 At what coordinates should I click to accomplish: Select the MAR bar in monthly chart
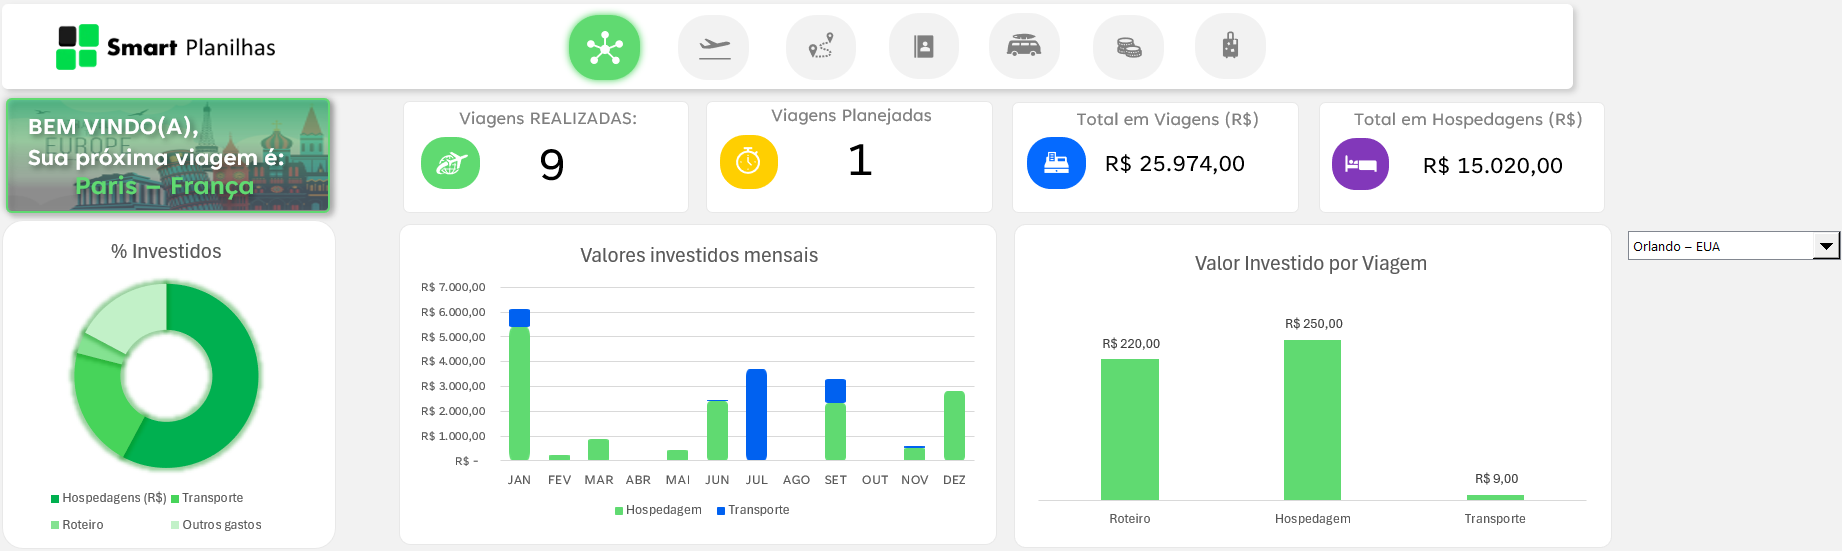coord(598,450)
